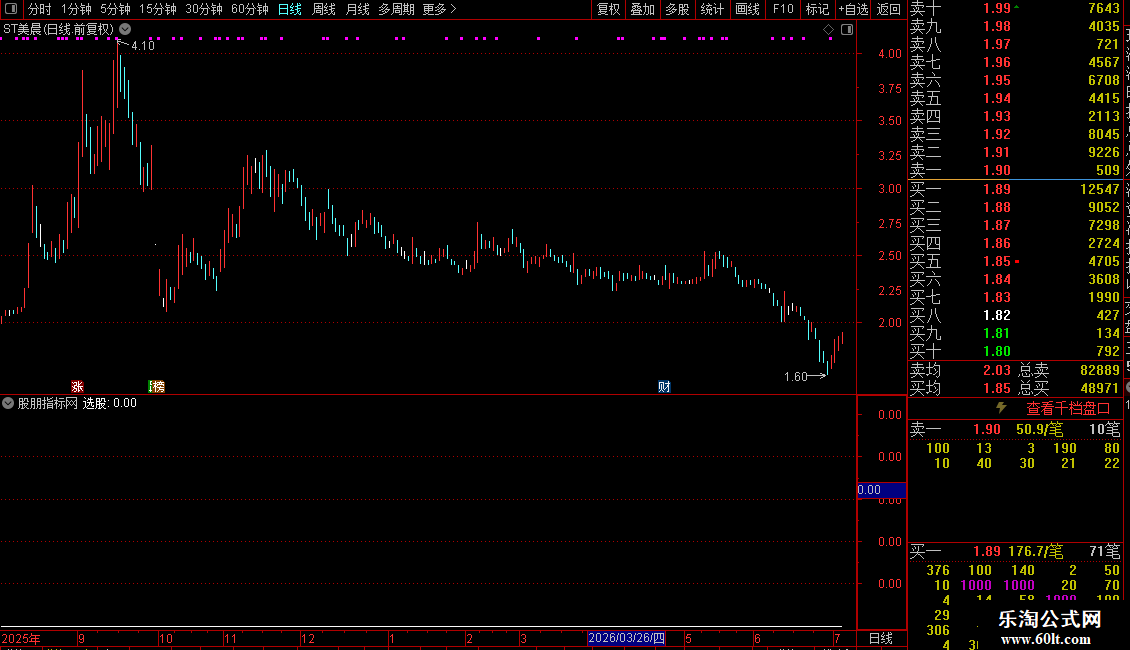
Task: Click the 复权 adjustment button
Action: [608, 9]
